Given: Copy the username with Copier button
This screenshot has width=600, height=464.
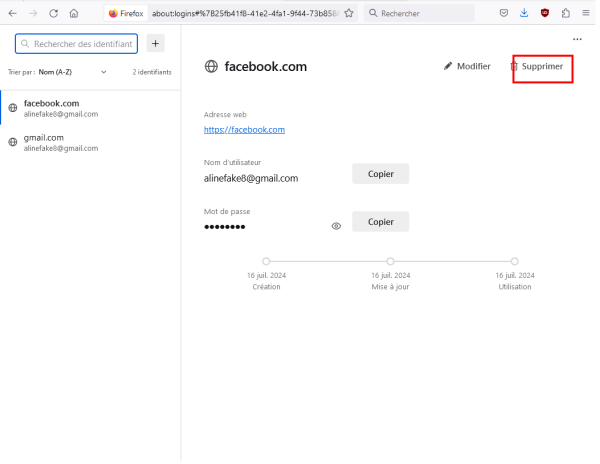Looking at the screenshot, I should click(381, 174).
